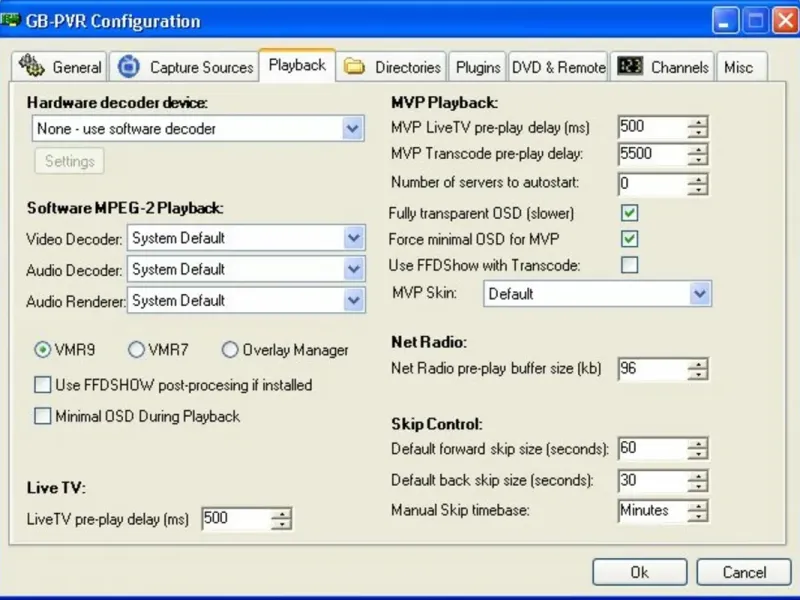Increase default back skip size

tap(697, 476)
